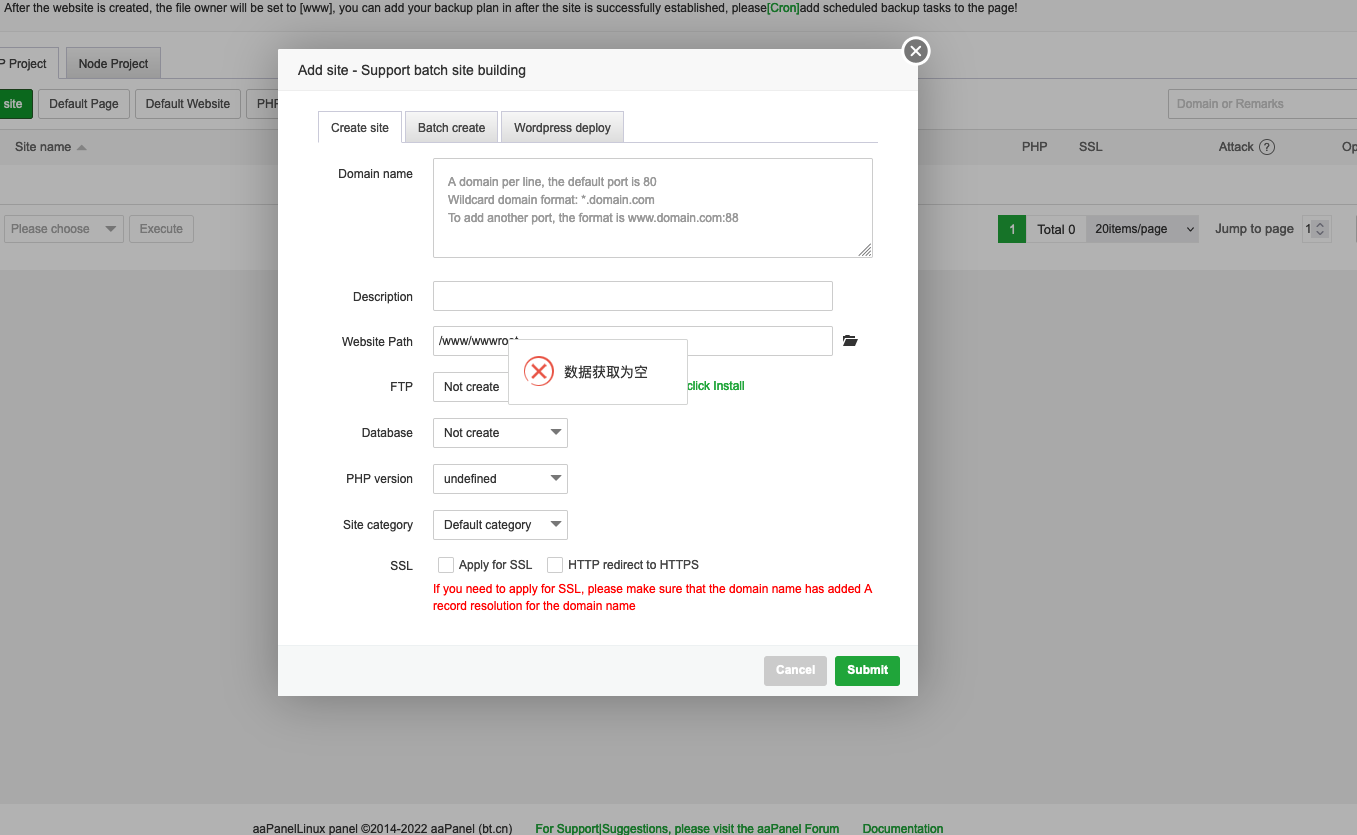
Task: Close the Add site dialog with X icon
Action: 916,51
